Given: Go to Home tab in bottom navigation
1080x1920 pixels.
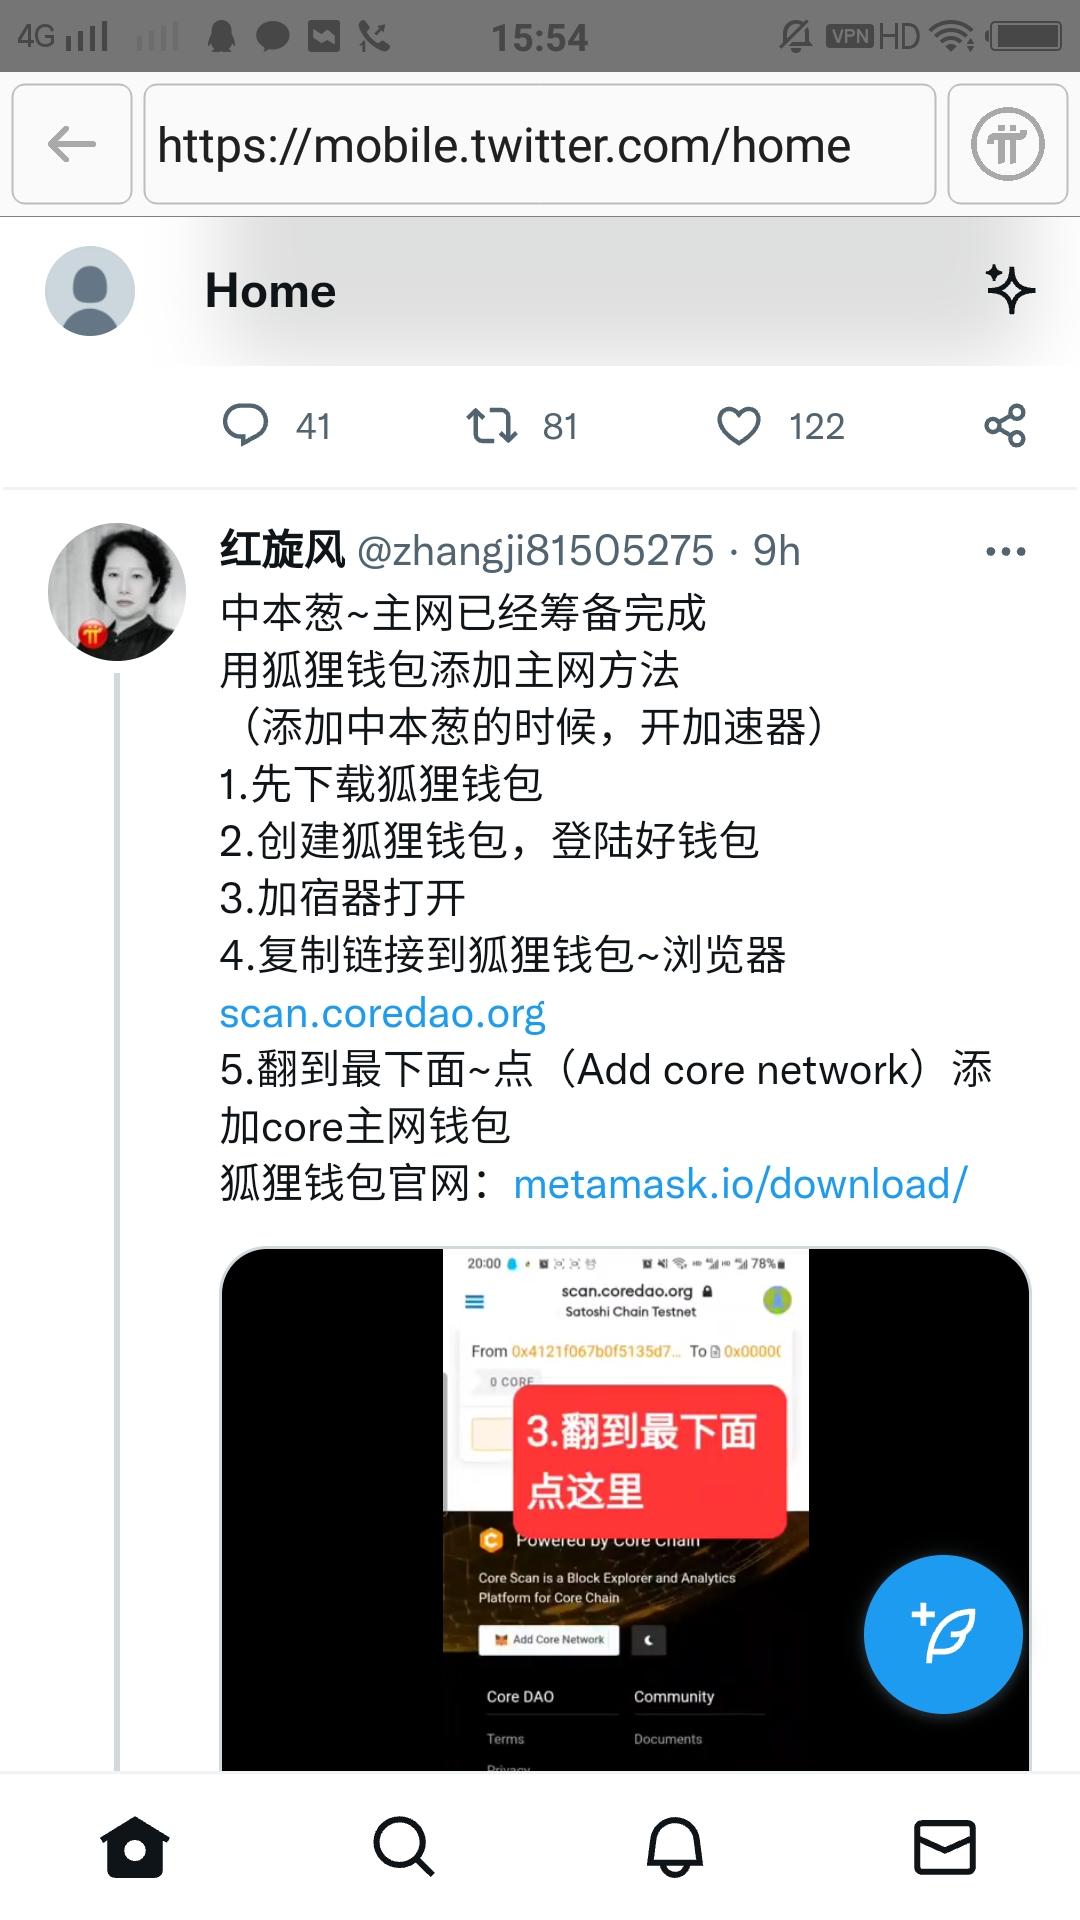Looking at the screenshot, I should click(135, 1847).
